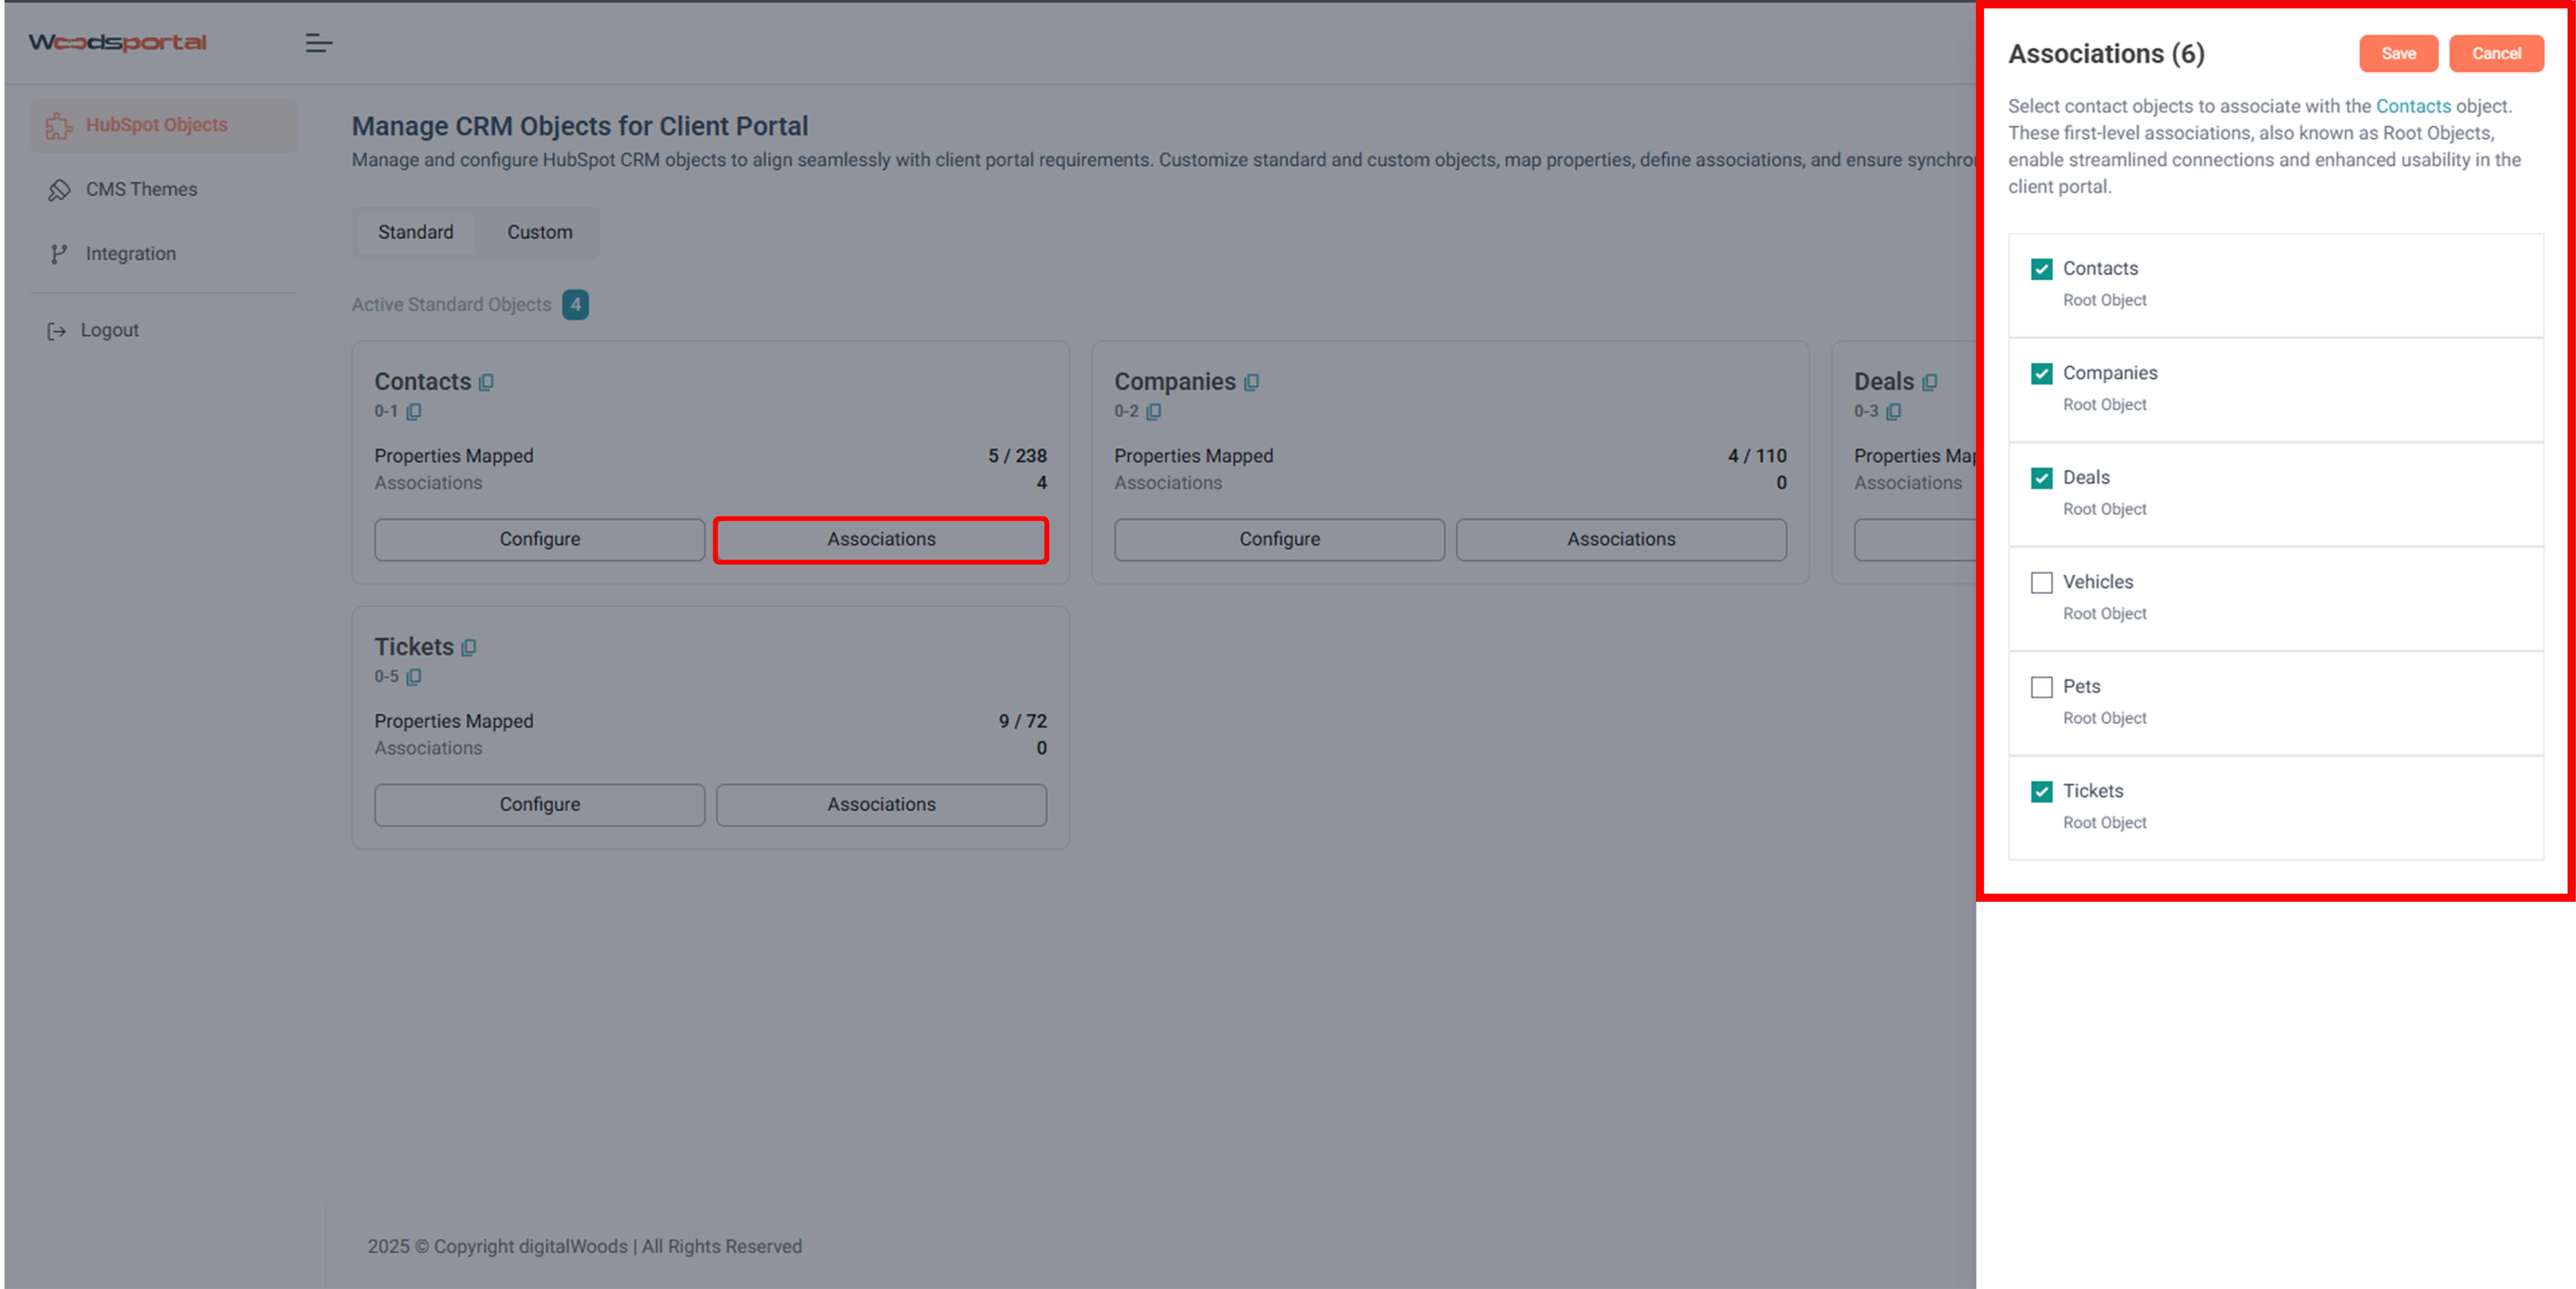Viewport: 2576px width, 1289px height.
Task: Click the Companies label in associations list
Action: 2110,373
